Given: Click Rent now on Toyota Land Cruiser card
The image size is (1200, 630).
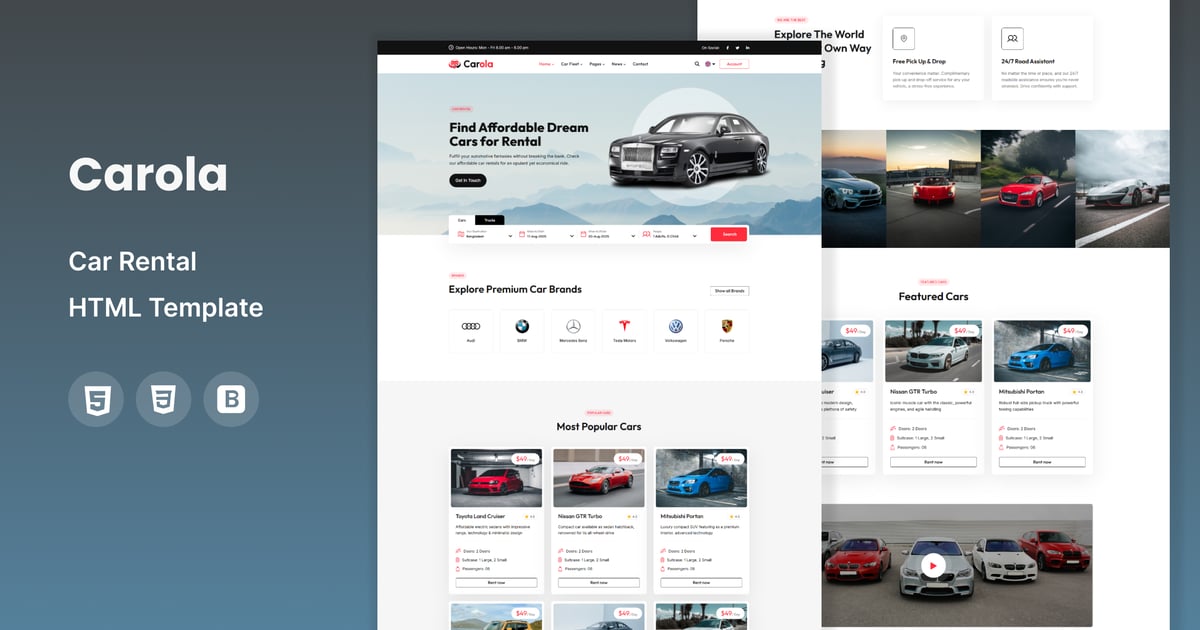Looking at the screenshot, I should click(x=496, y=582).
